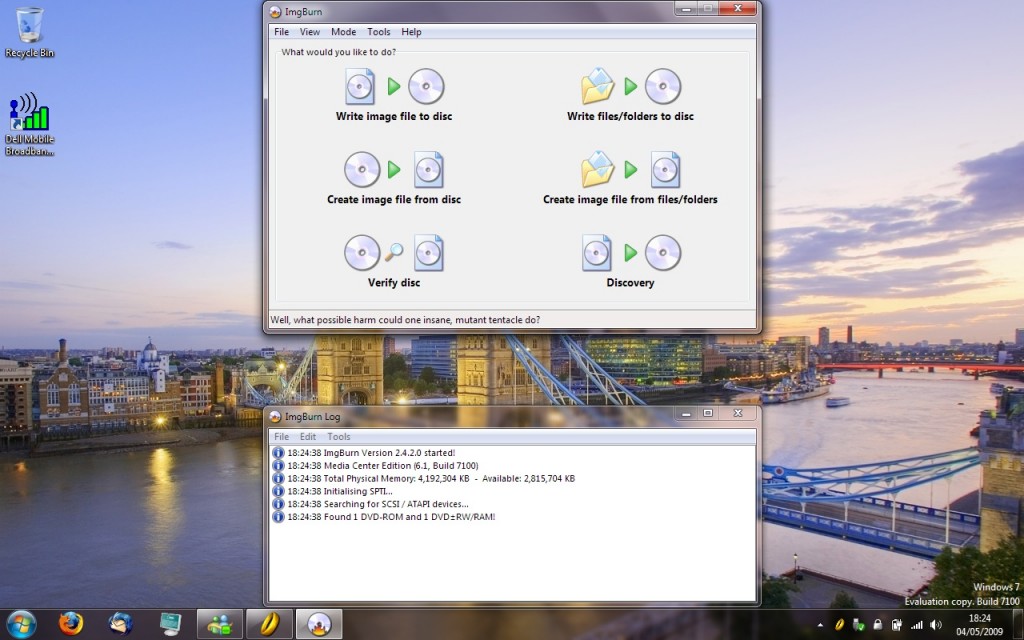This screenshot has width=1024, height=640.
Task: Minimize the ImgBurn Log window
Action: click(x=686, y=413)
